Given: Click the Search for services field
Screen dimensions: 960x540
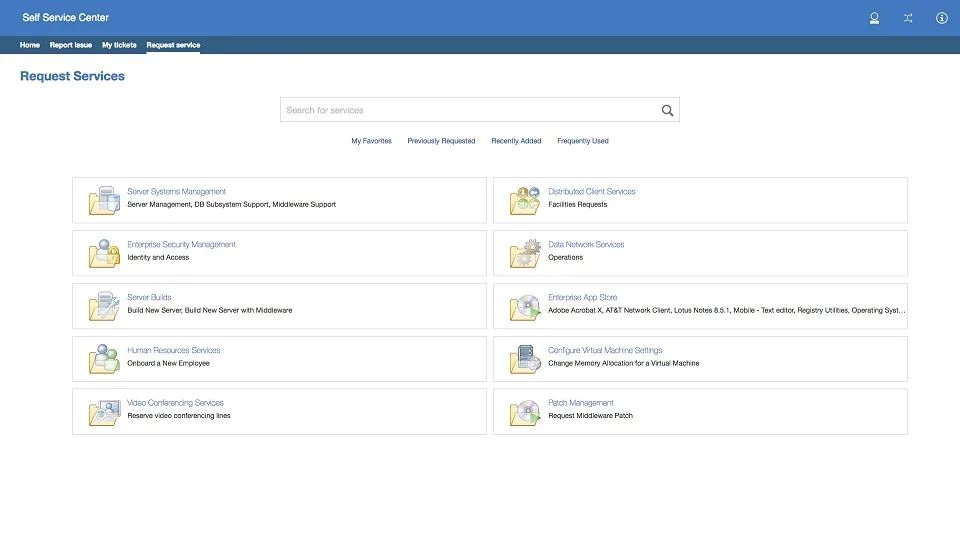Looking at the screenshot, I should [x=468, y=110].
